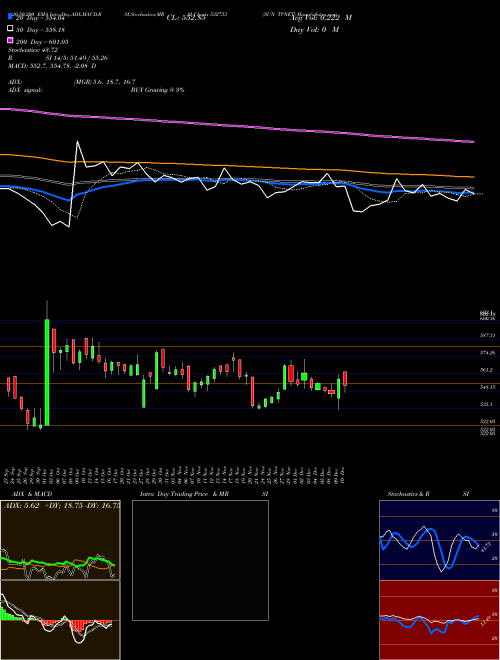Click the 574.28 price axis label

coord(487,353)
